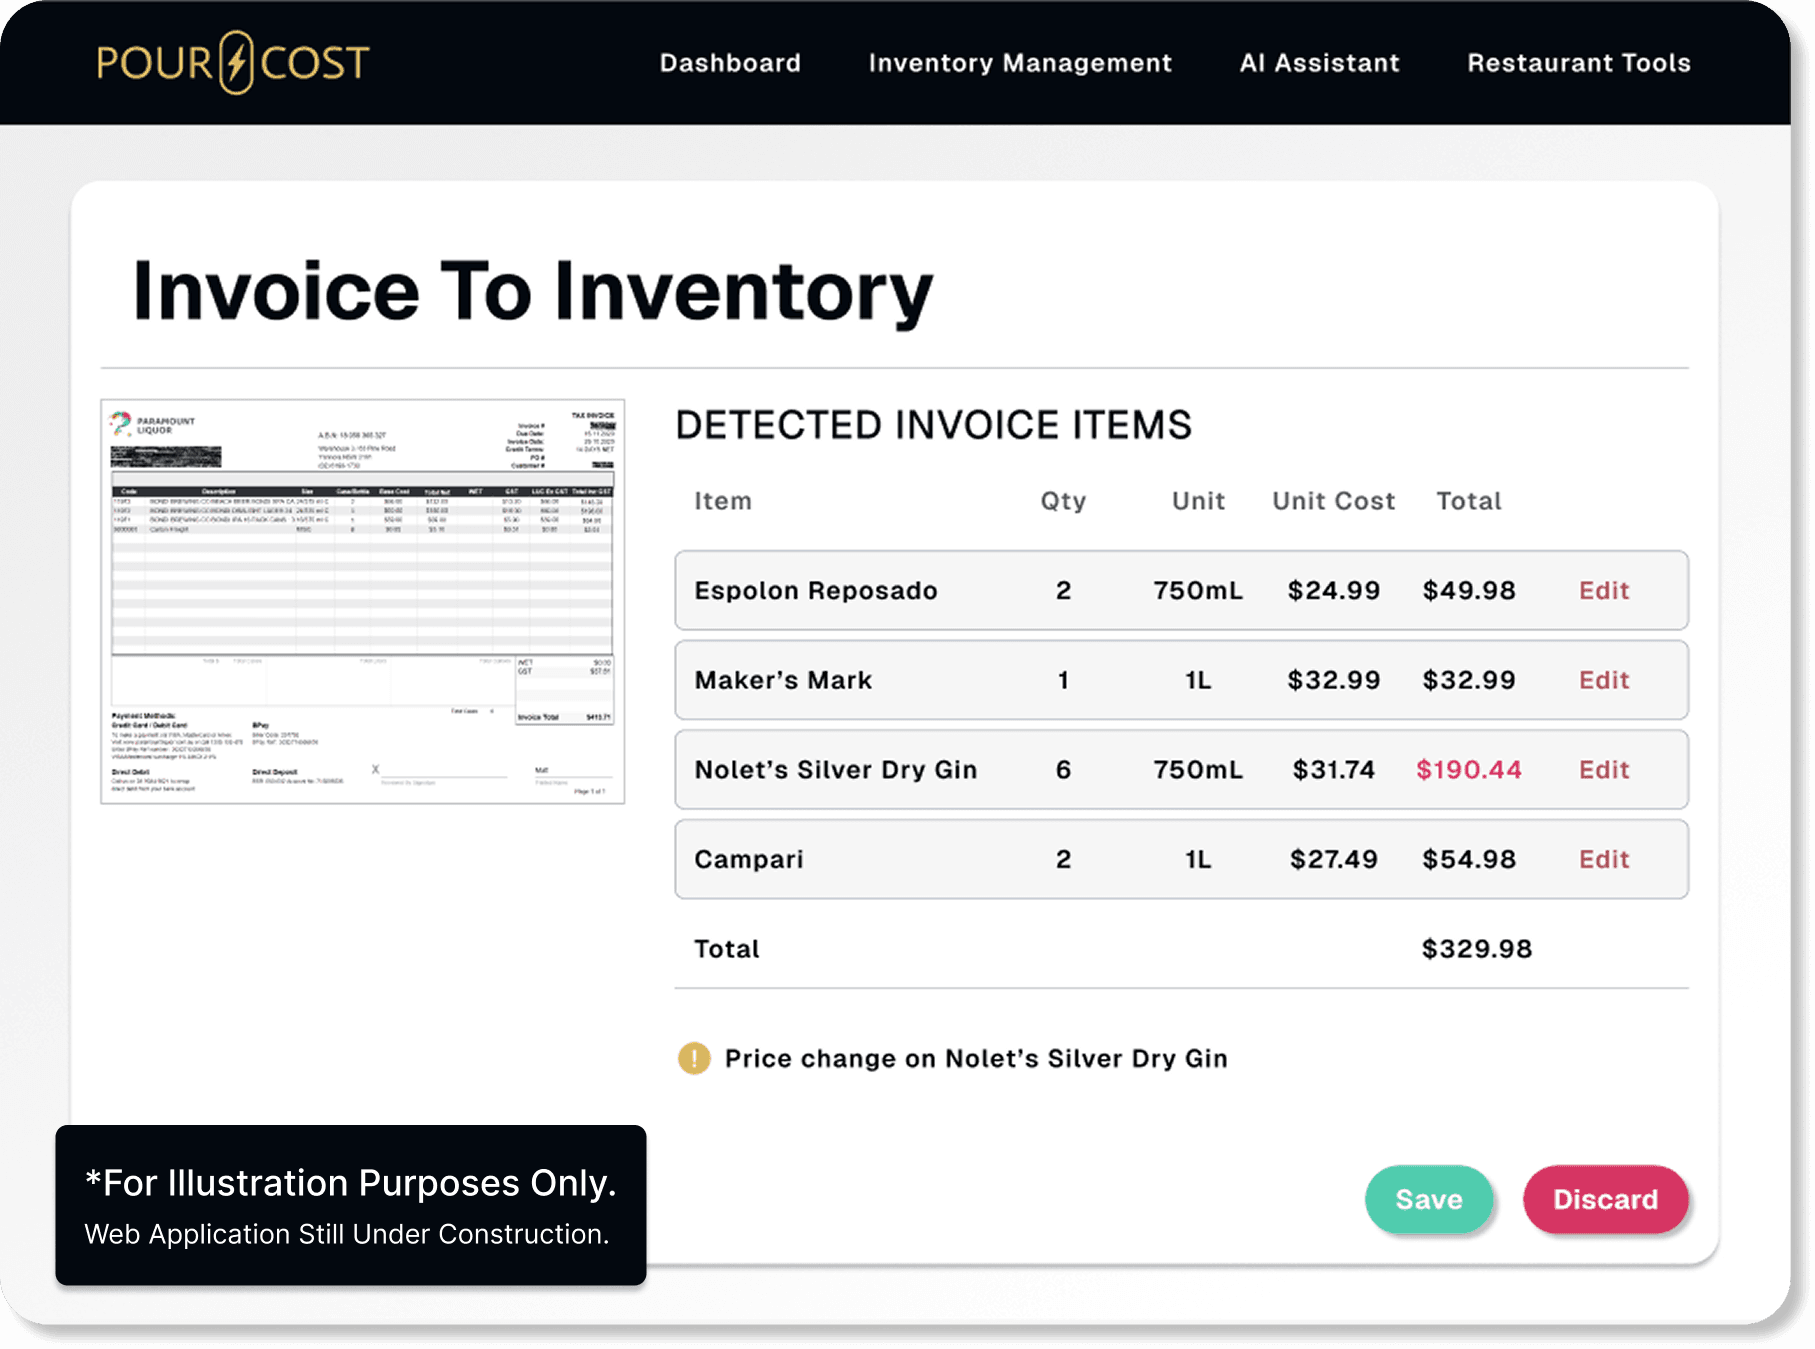
Task: Click the warning icon next to price change alert
Action: pos(692,1058)
